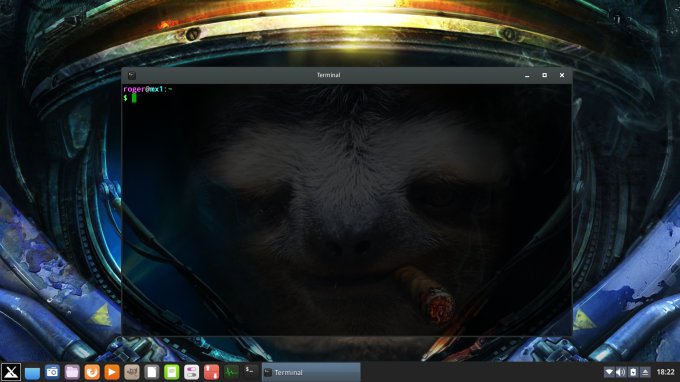Open the volume speaker tray icon
The height and width of the screenshot is (382, 680).
point(621,372)
